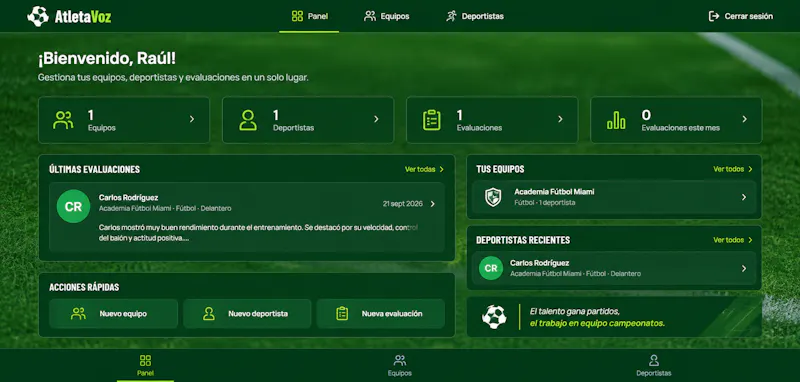This screenshot has height=382, width=800.
Task: Select the Panel label in the bottom bar
Action: (x=145, y=373)
